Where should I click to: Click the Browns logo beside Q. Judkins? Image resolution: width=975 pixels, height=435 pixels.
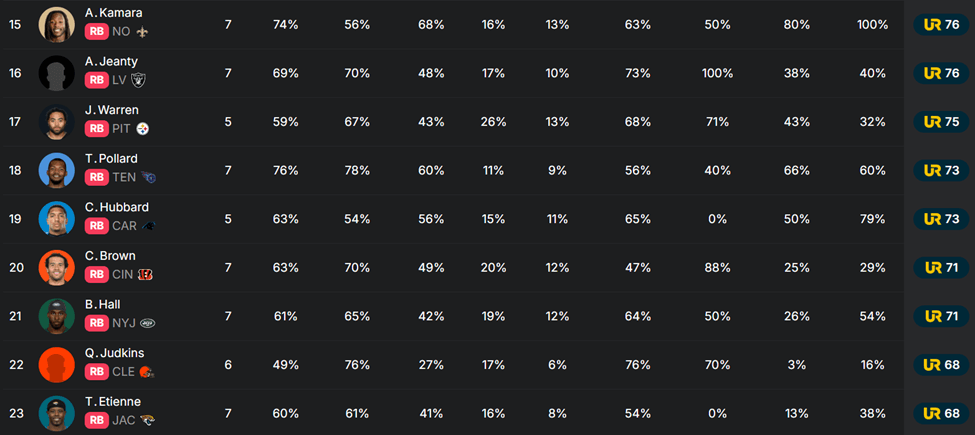(x=148, y=371)
